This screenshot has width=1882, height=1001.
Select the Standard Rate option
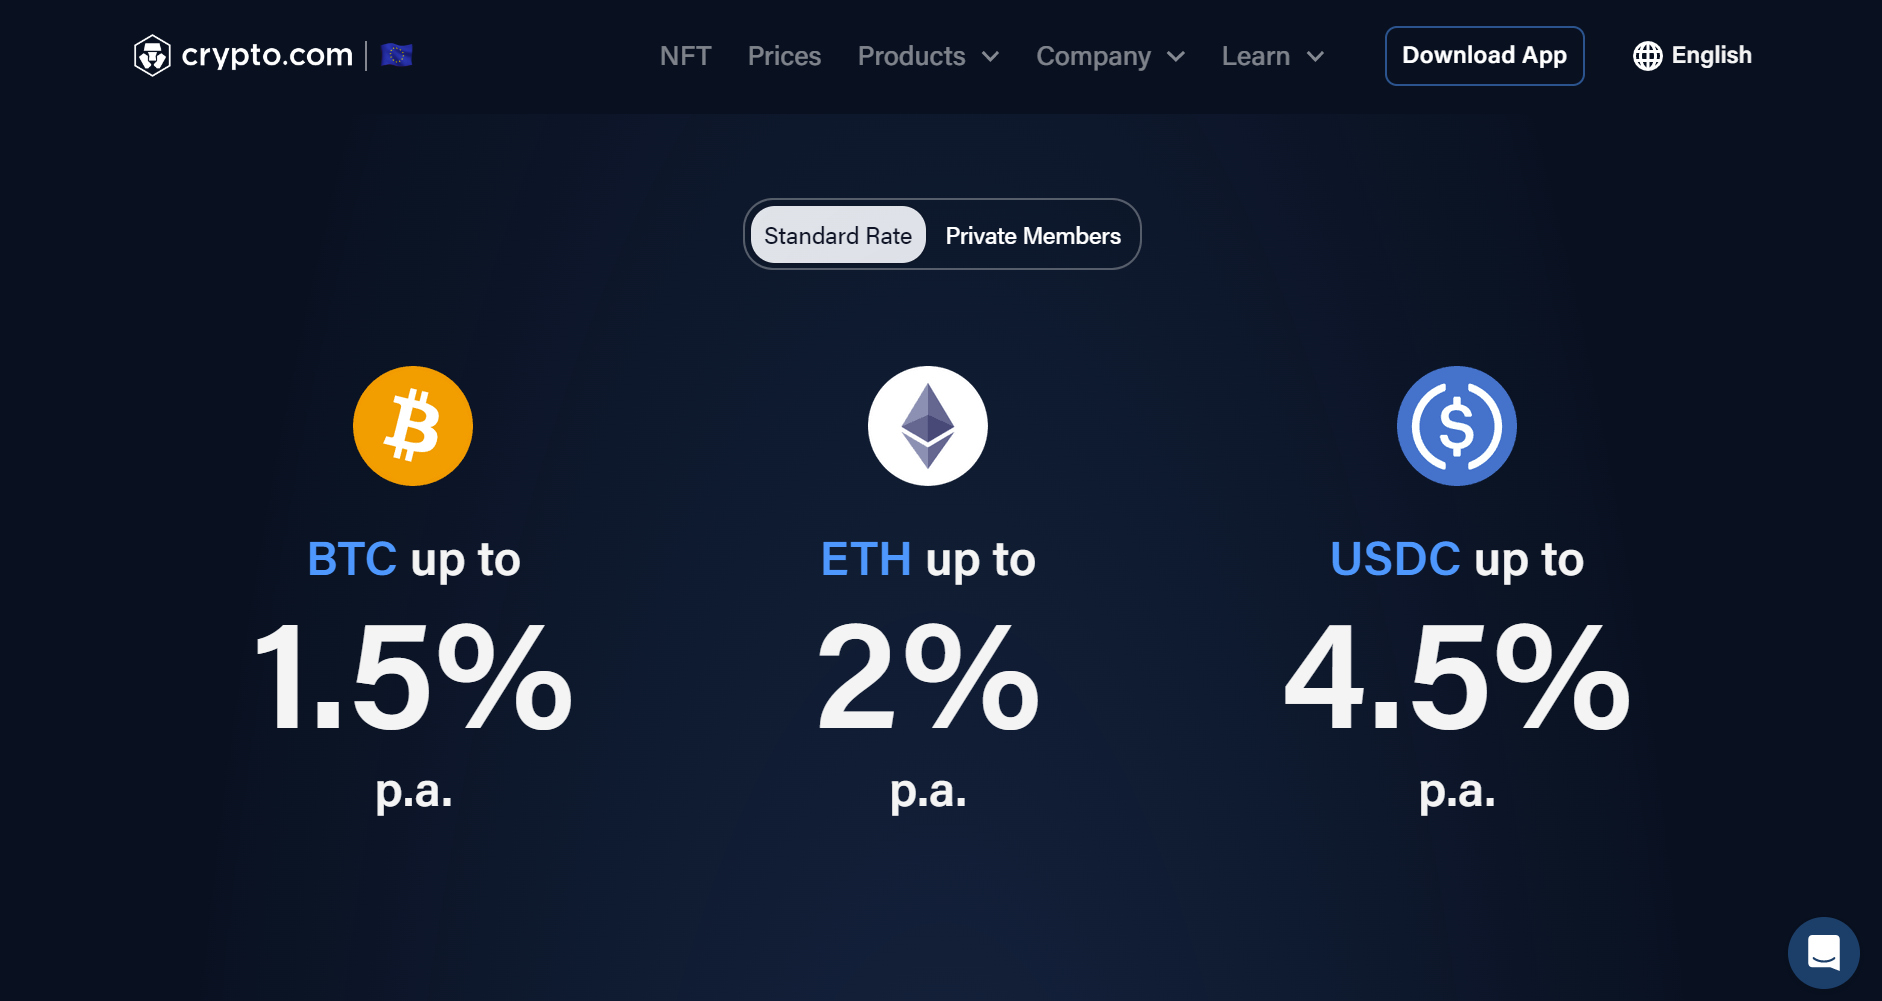[x=838, y=235]
